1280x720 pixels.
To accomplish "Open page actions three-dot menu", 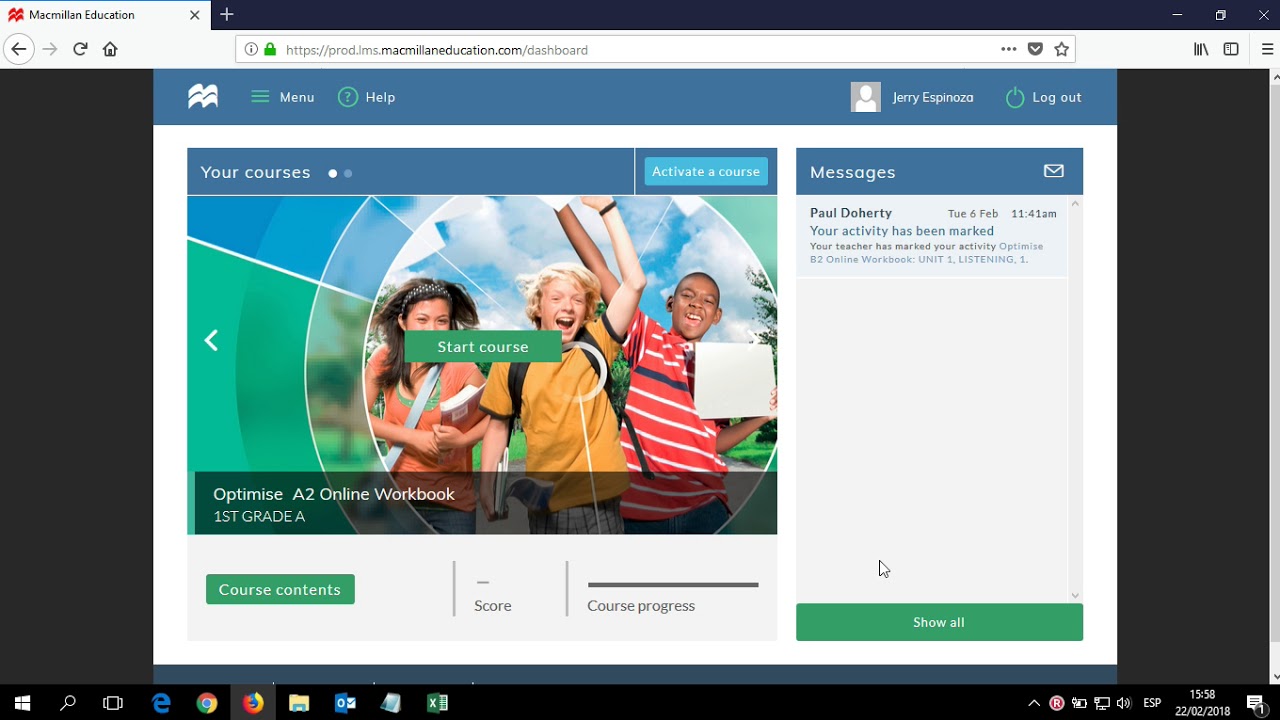I will tap(1009, 49).
